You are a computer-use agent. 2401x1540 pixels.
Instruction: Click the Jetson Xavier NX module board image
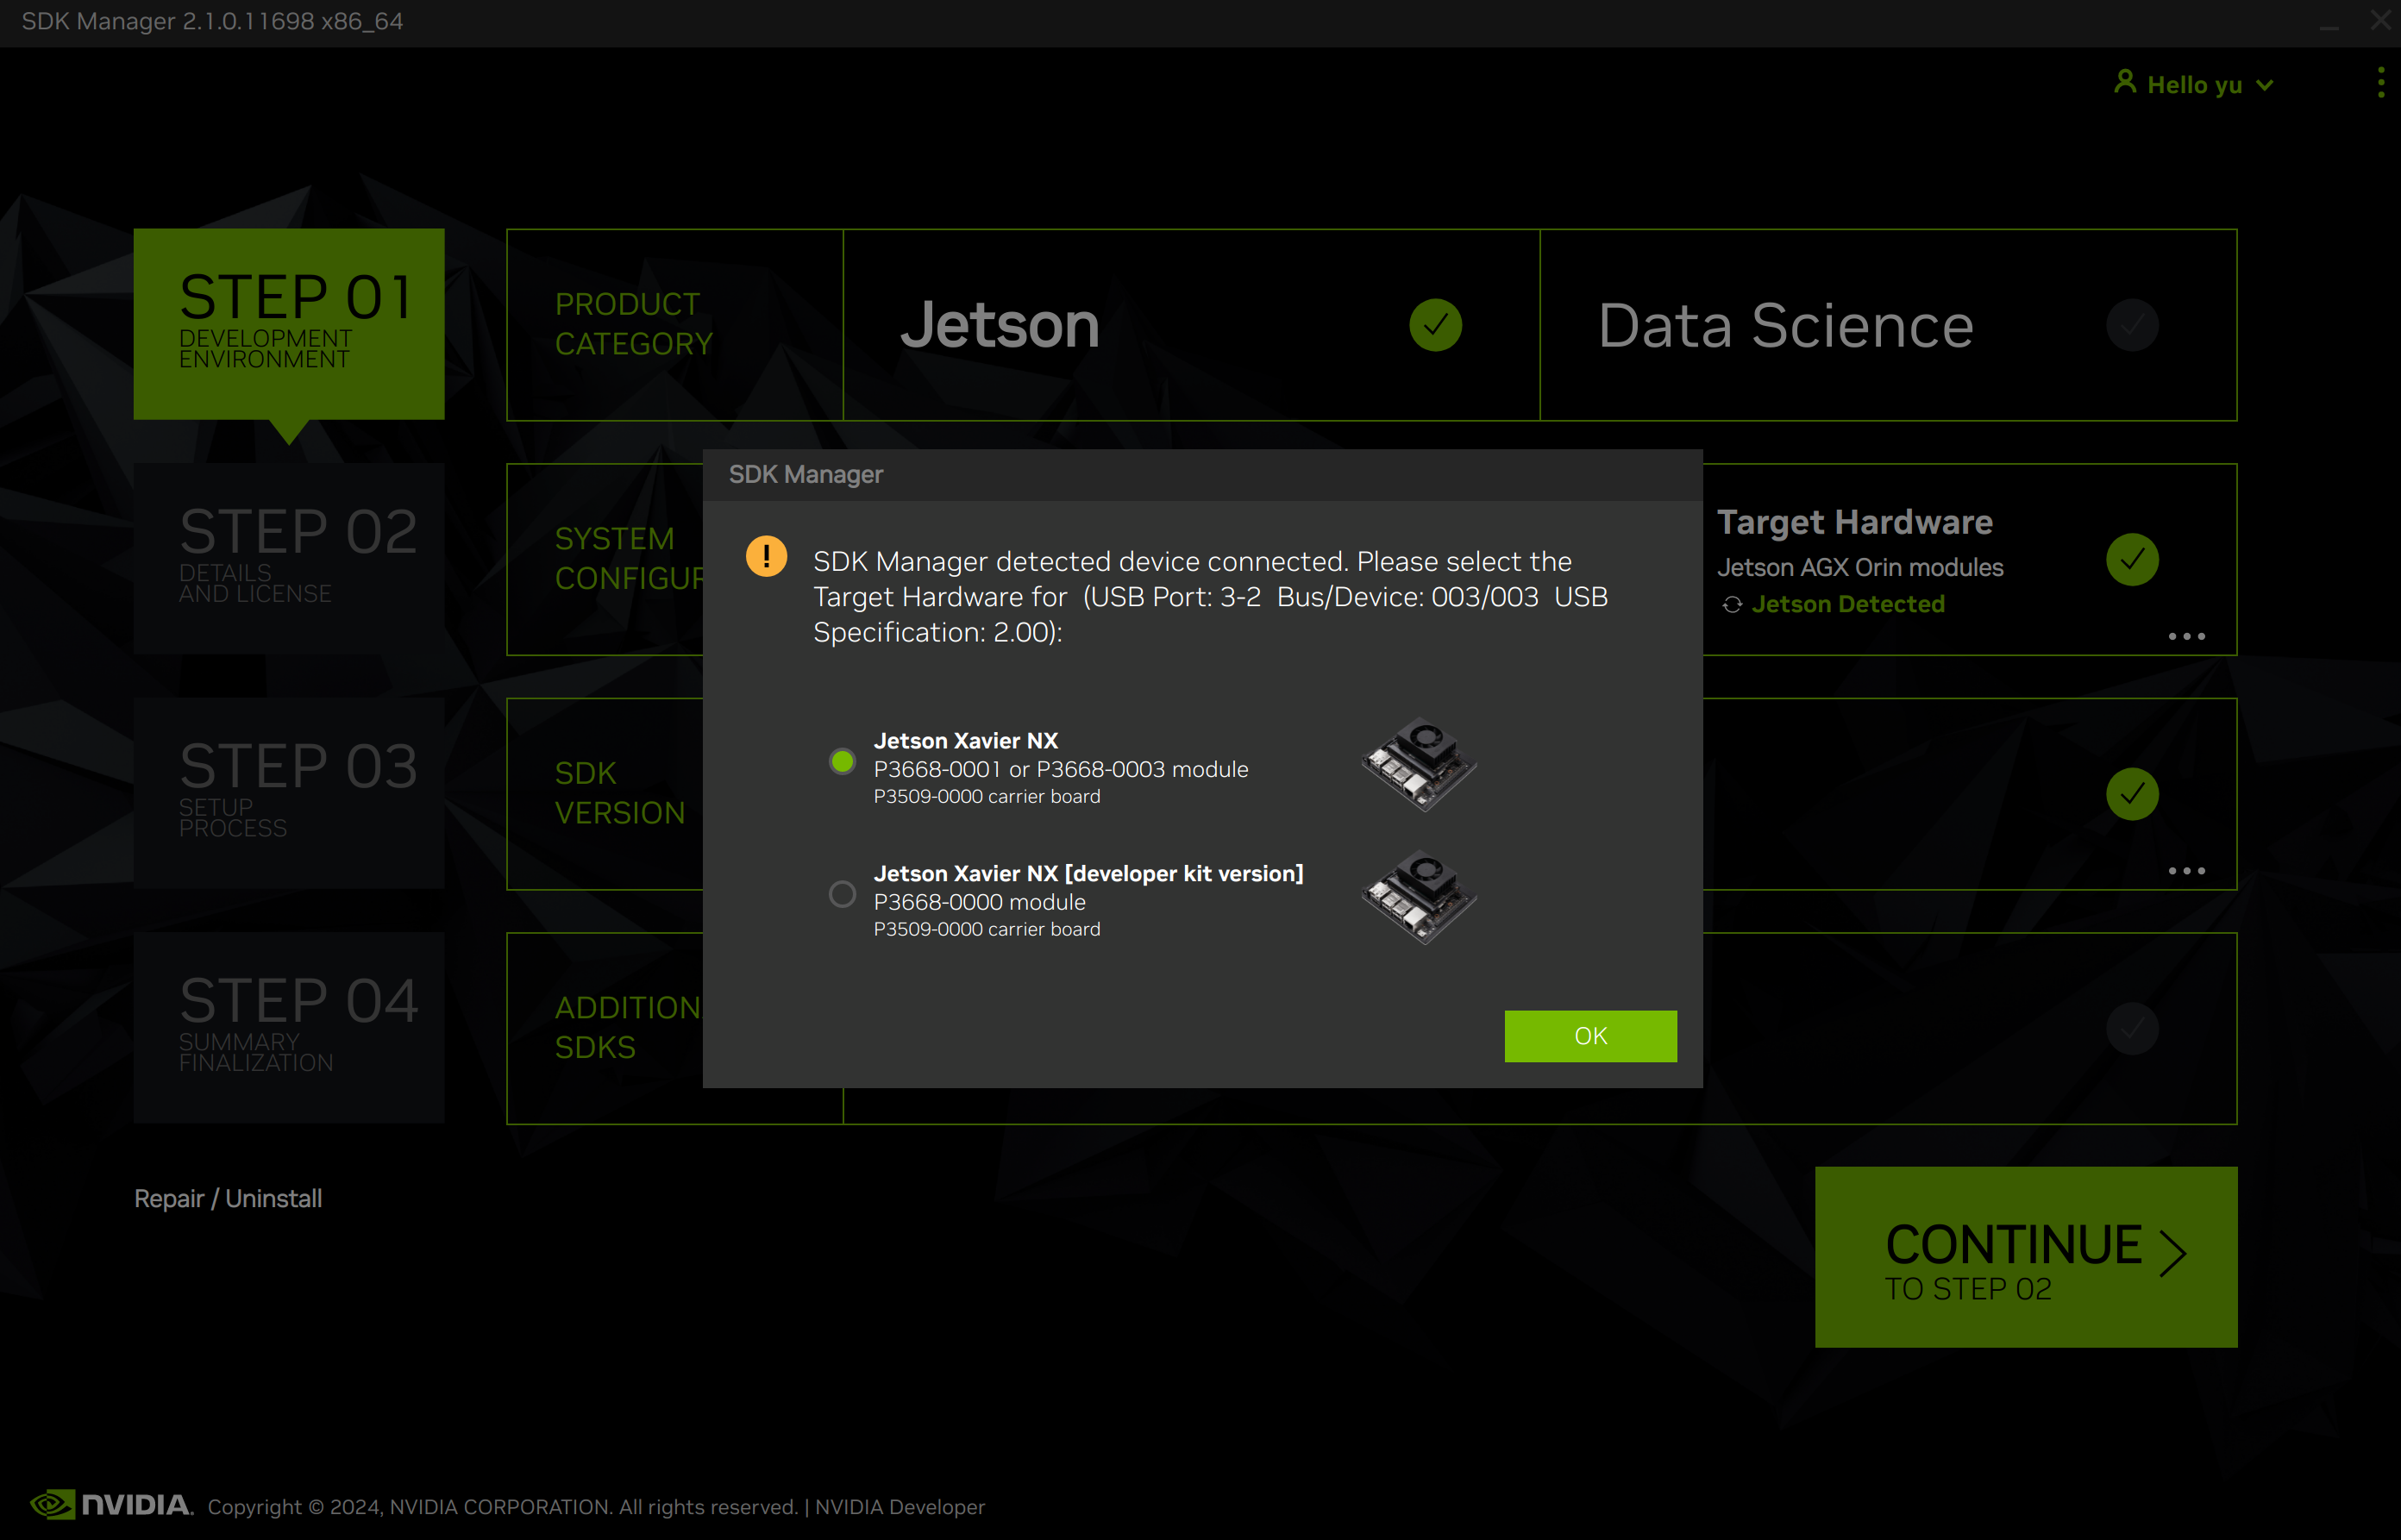(x=1419, y=764)
